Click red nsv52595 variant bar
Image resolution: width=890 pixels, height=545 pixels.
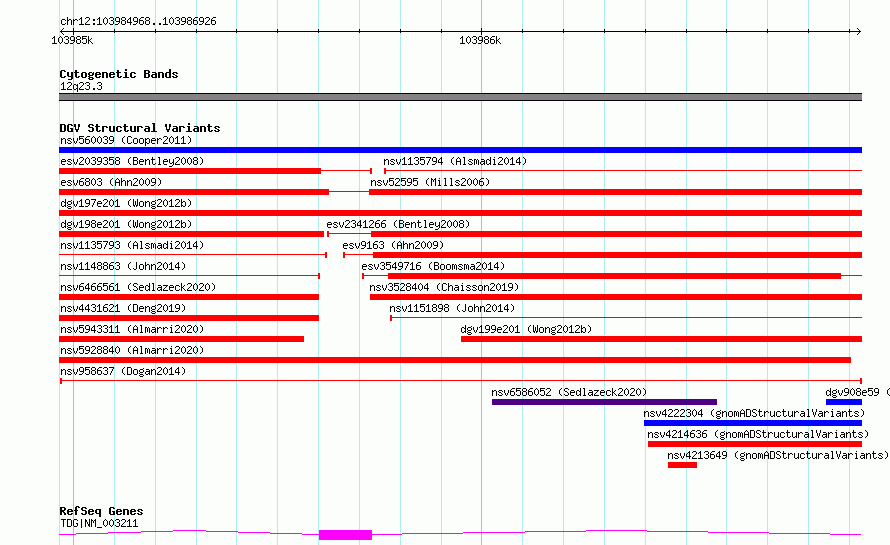[615, 192]
